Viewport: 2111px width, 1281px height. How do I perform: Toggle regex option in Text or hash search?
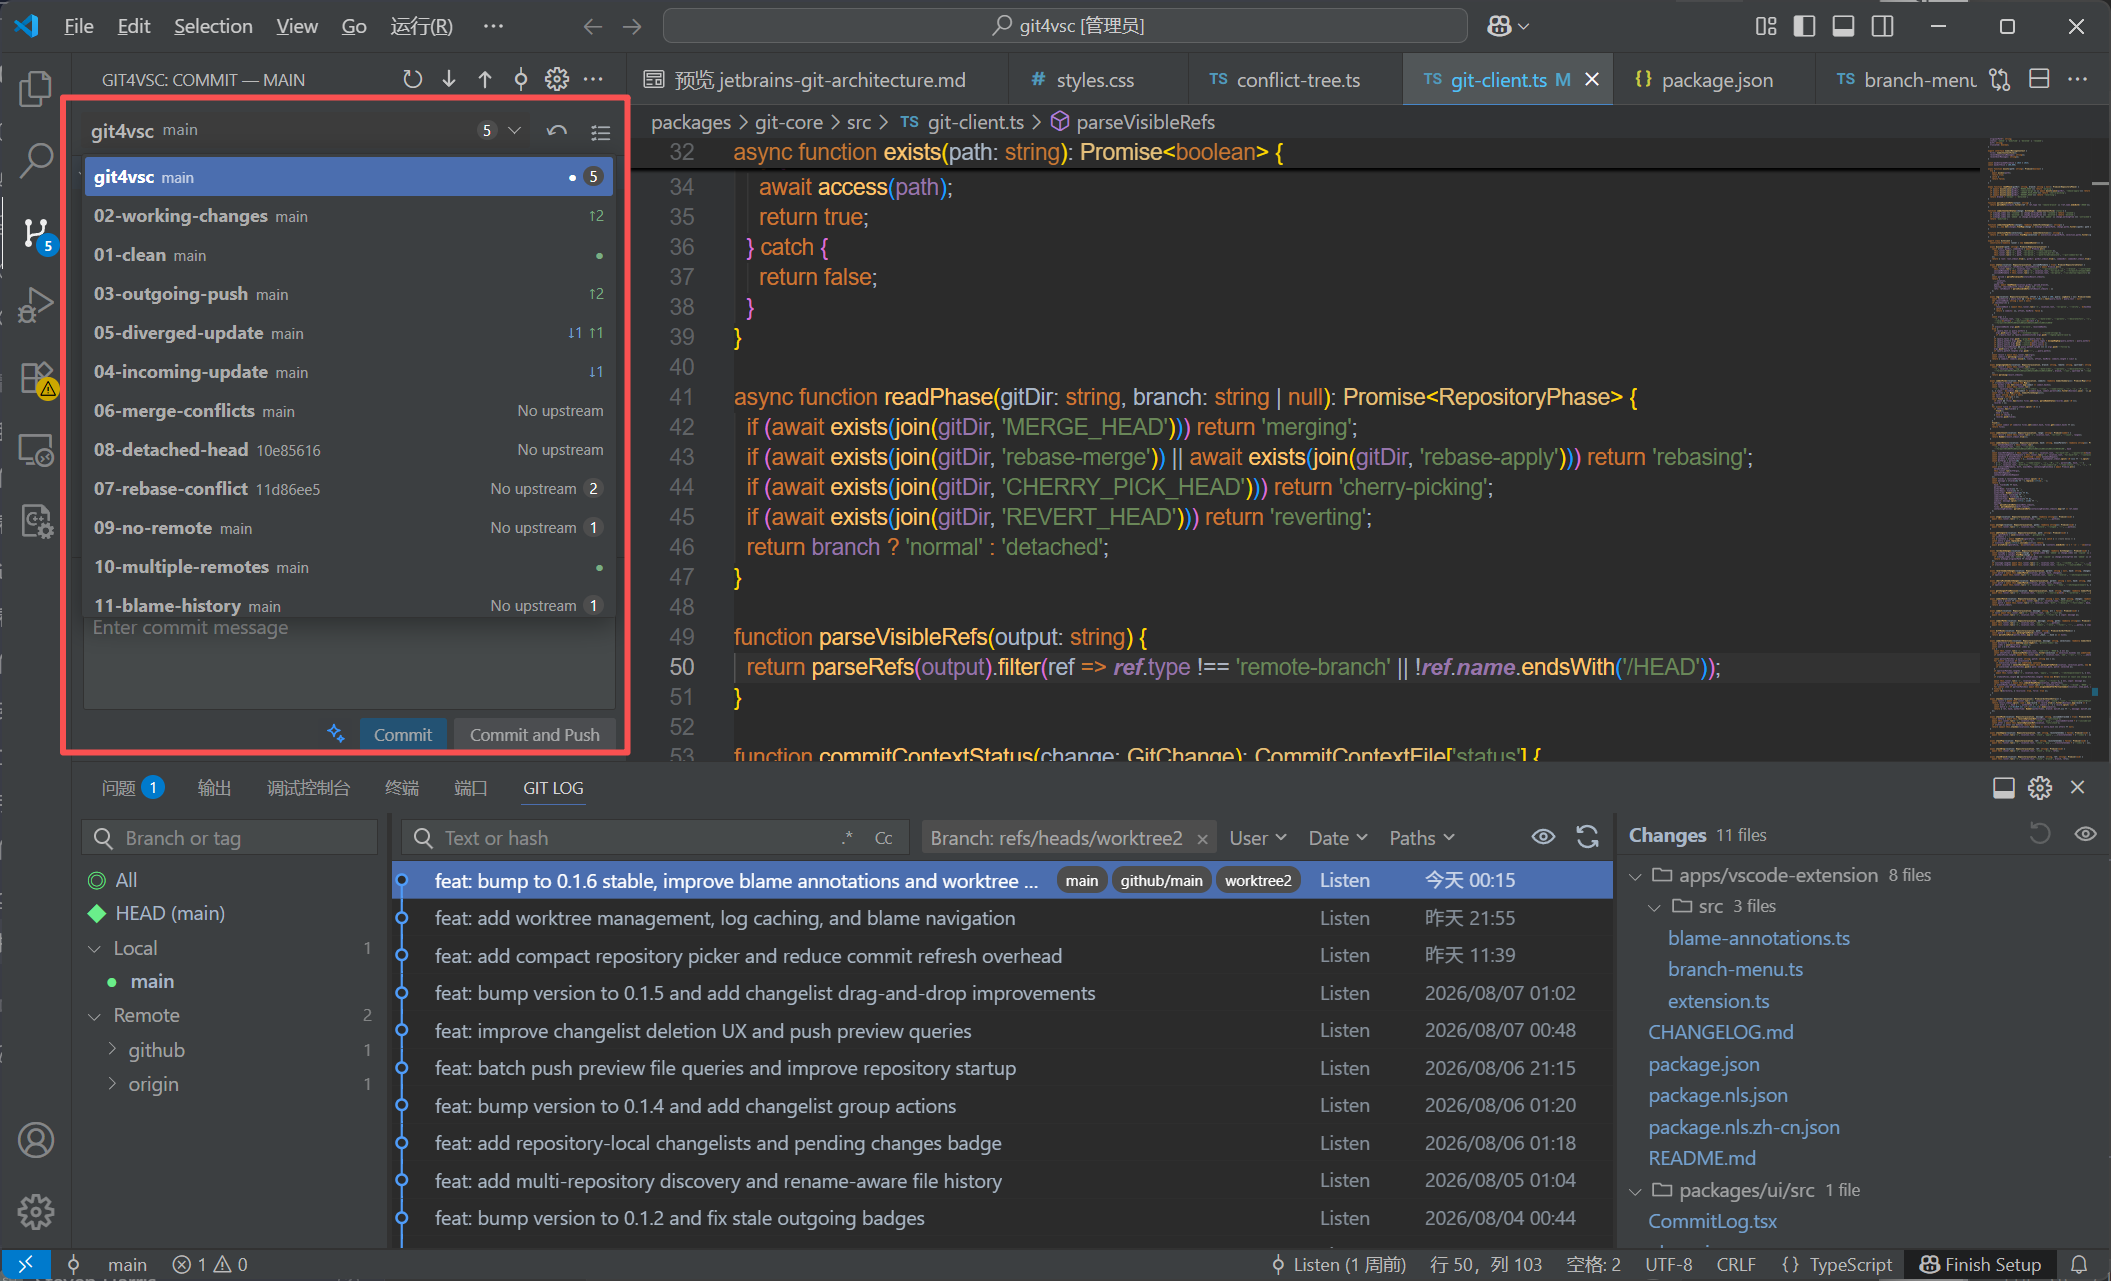[x=847, y=838]
